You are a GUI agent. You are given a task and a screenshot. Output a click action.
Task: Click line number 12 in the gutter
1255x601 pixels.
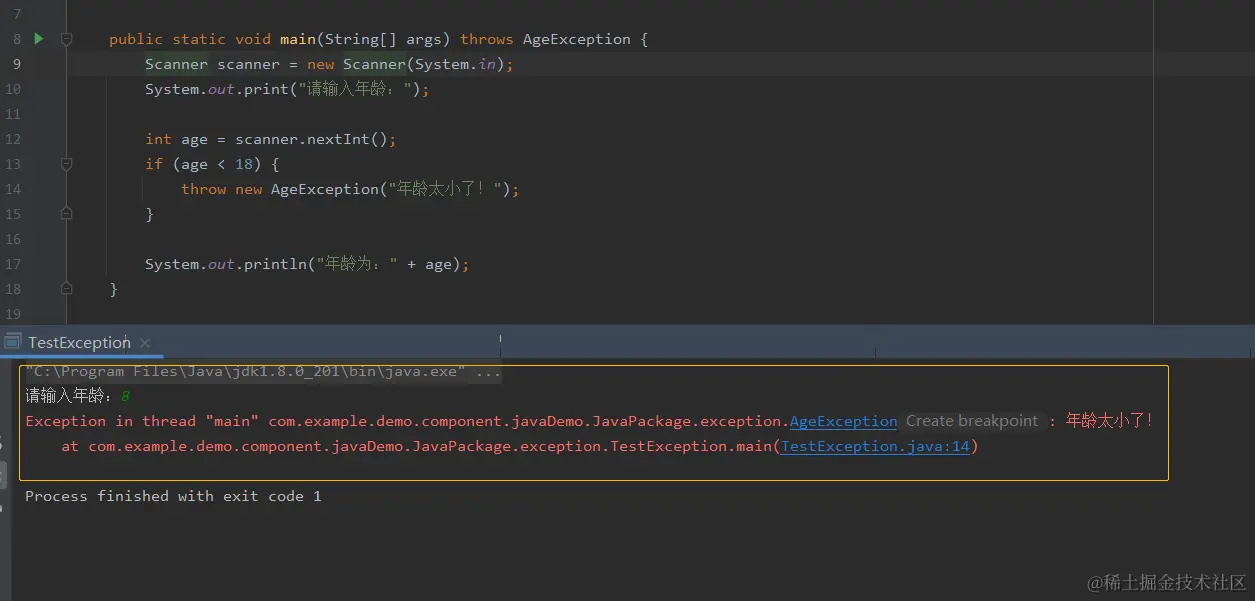pos(12,139)
